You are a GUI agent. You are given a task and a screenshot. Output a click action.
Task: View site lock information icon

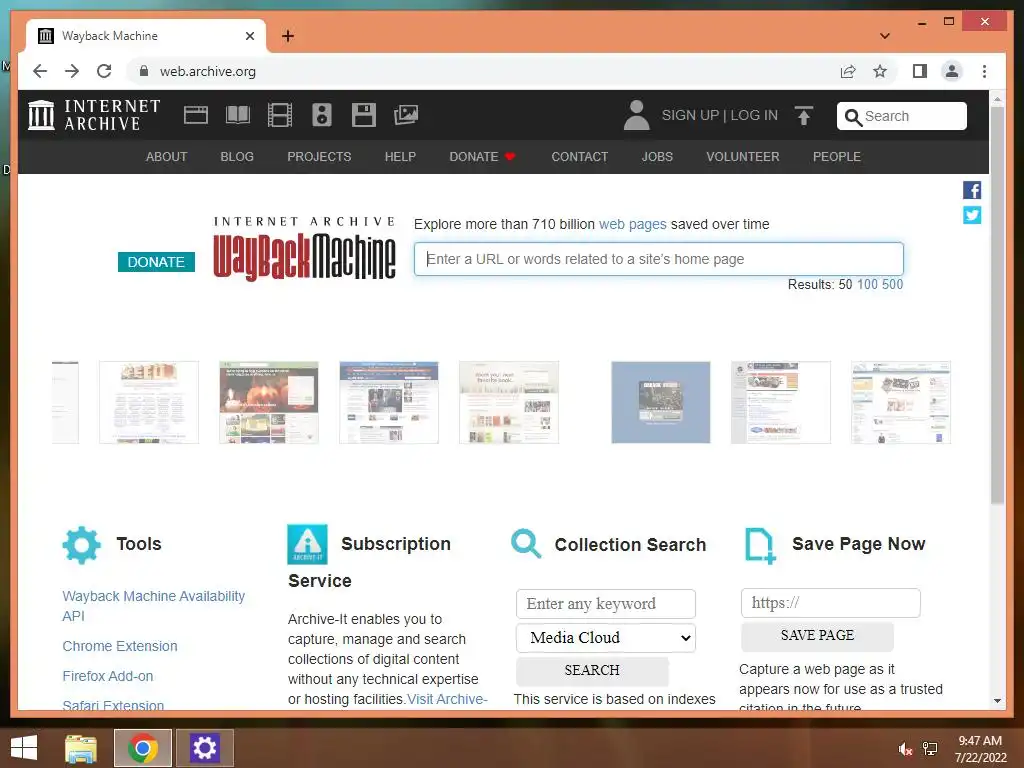144,71
